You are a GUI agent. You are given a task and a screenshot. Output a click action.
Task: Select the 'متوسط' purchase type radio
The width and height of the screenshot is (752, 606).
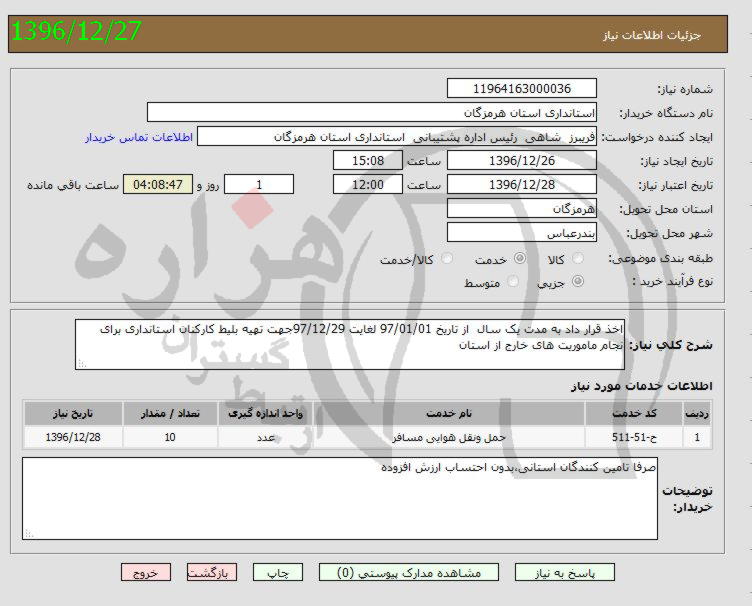(x=513, y=281)
